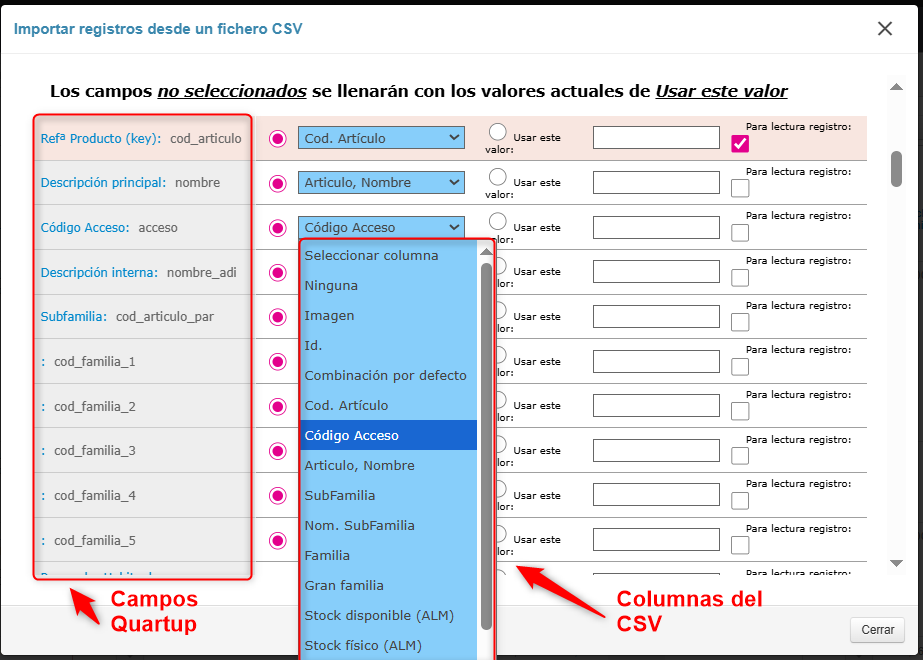Select pink column radio for cod_familia_3 row
Screen dimensions: 923x660
278,451
